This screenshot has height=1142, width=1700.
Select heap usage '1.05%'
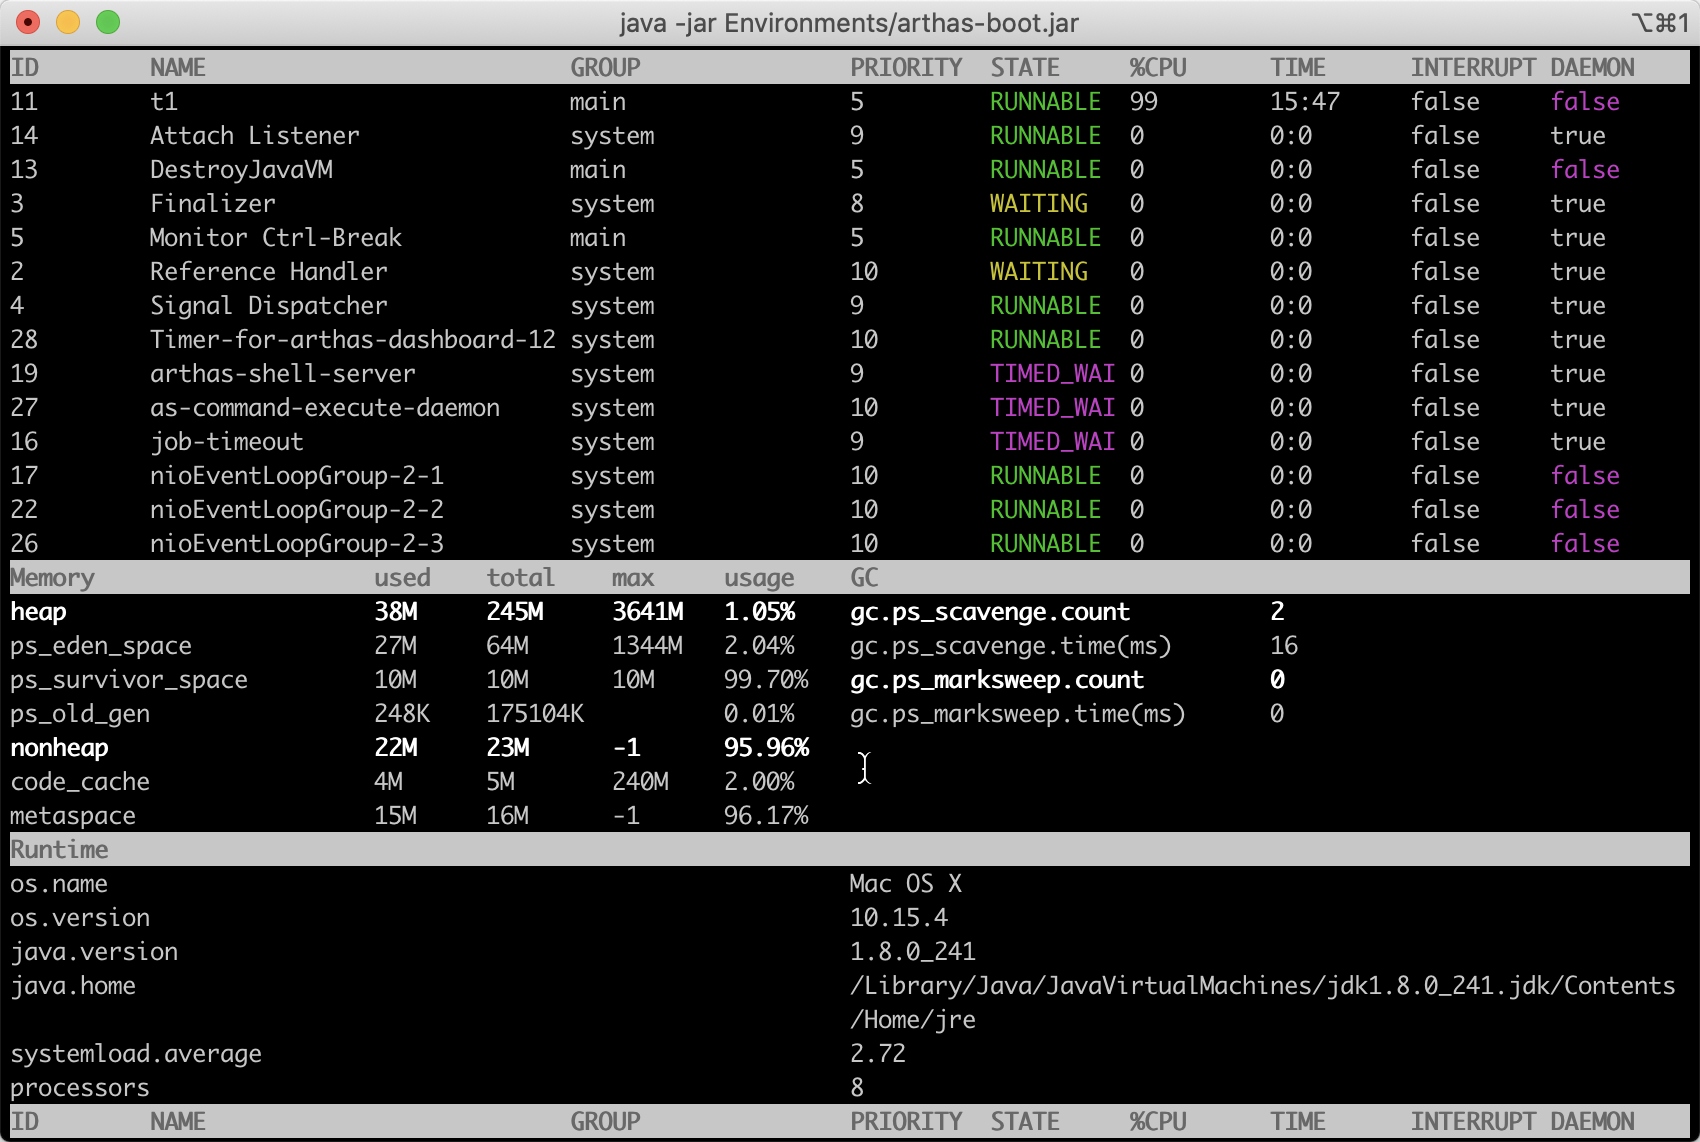(x=760, y=612)
